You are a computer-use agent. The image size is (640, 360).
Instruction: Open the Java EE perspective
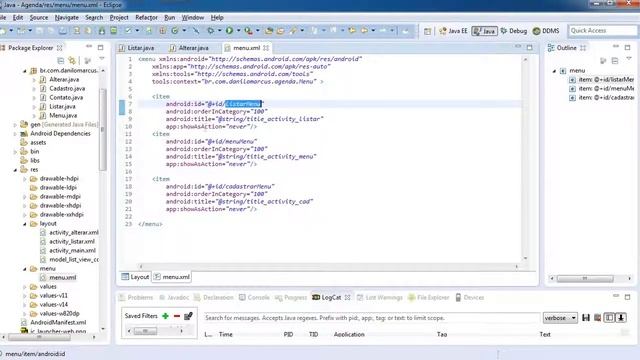coord(453,31)
